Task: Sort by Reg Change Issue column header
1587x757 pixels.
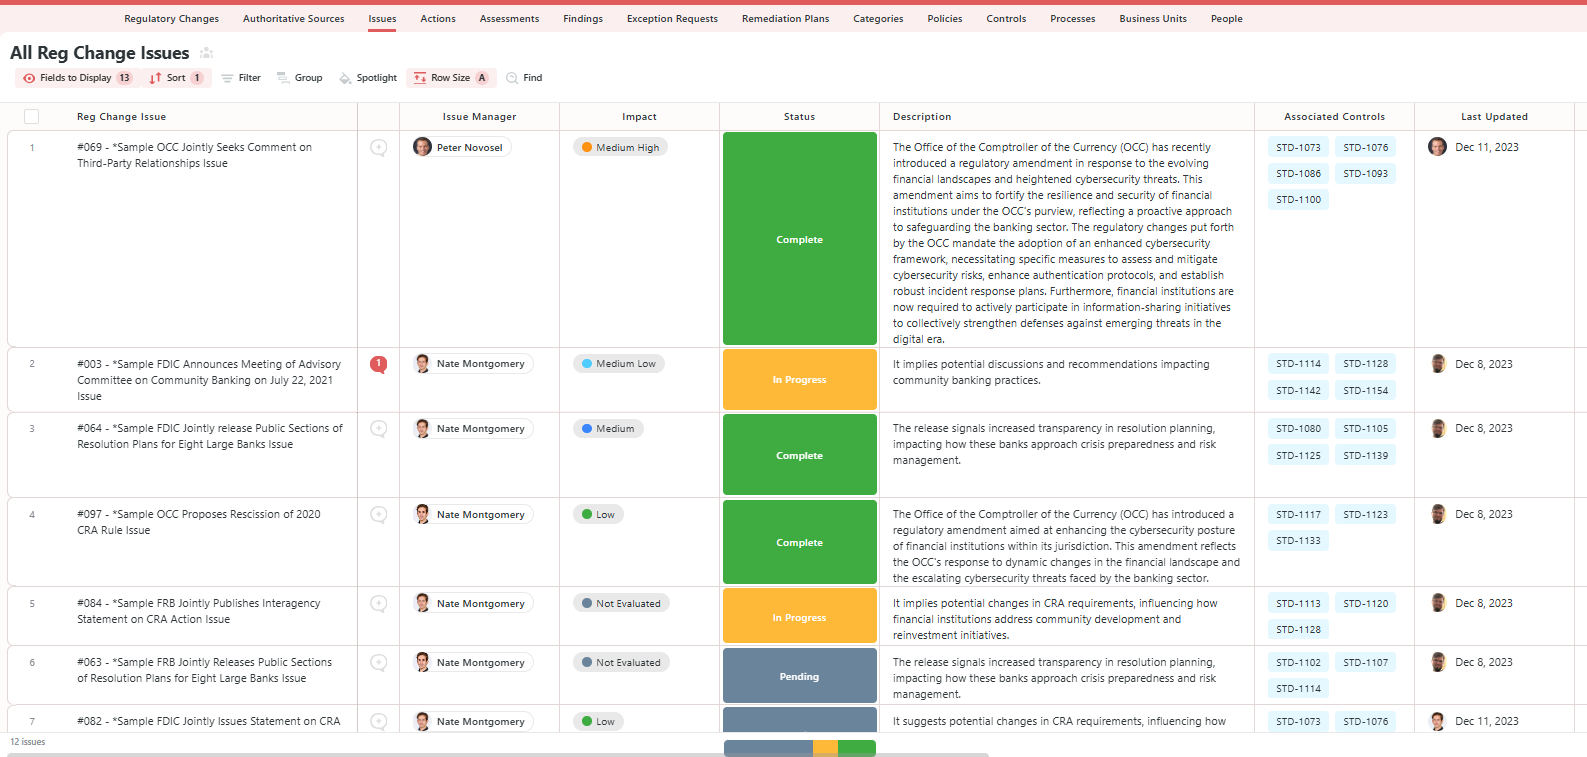Action: pyautogui.click(x=121, y=117)
